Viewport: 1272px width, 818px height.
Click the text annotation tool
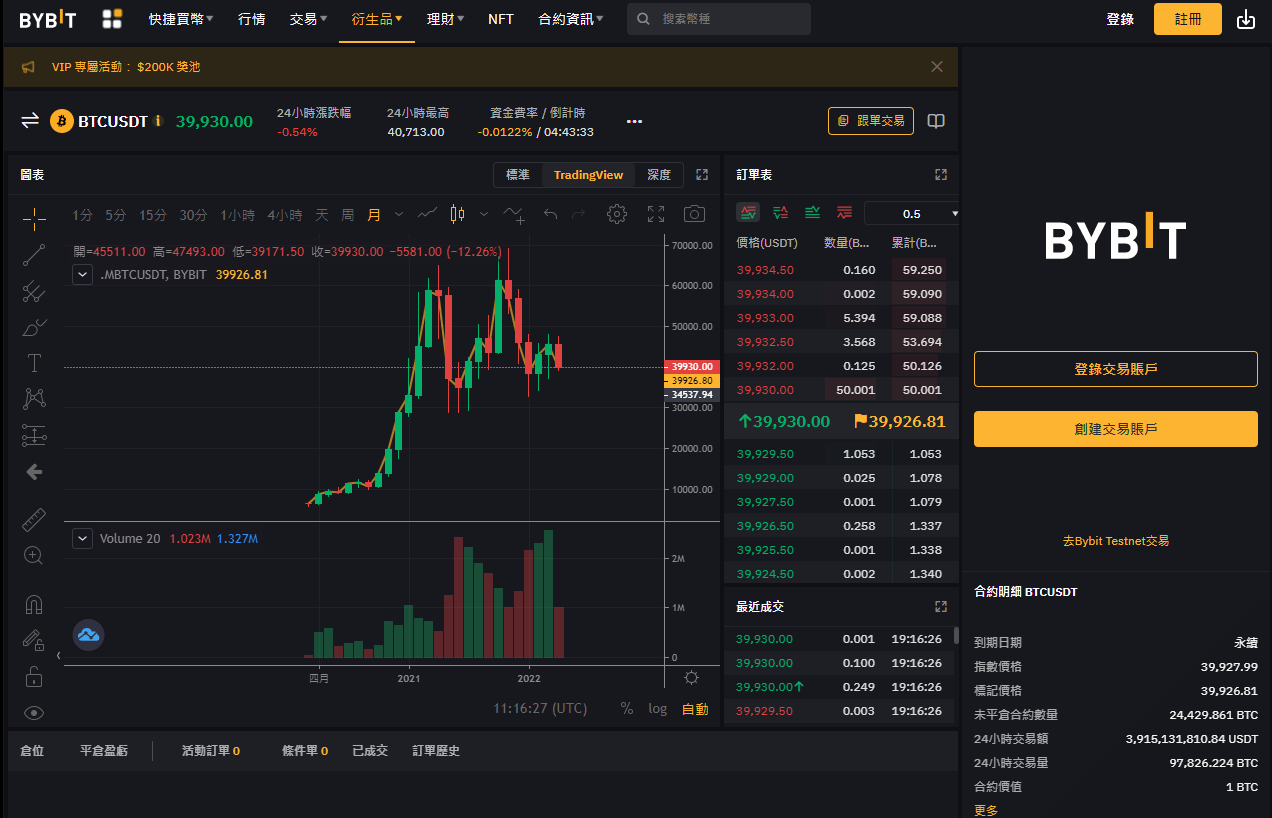[34, 362]
